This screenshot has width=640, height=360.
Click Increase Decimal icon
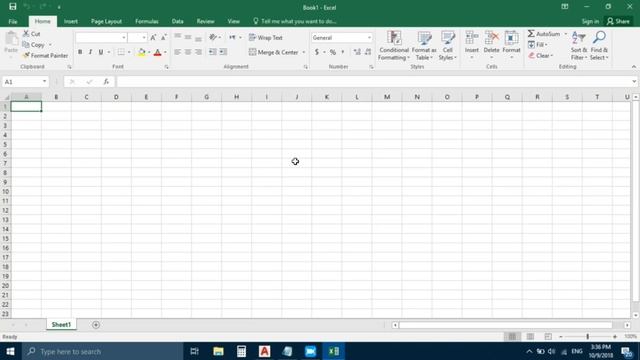[x=357, y=52]
